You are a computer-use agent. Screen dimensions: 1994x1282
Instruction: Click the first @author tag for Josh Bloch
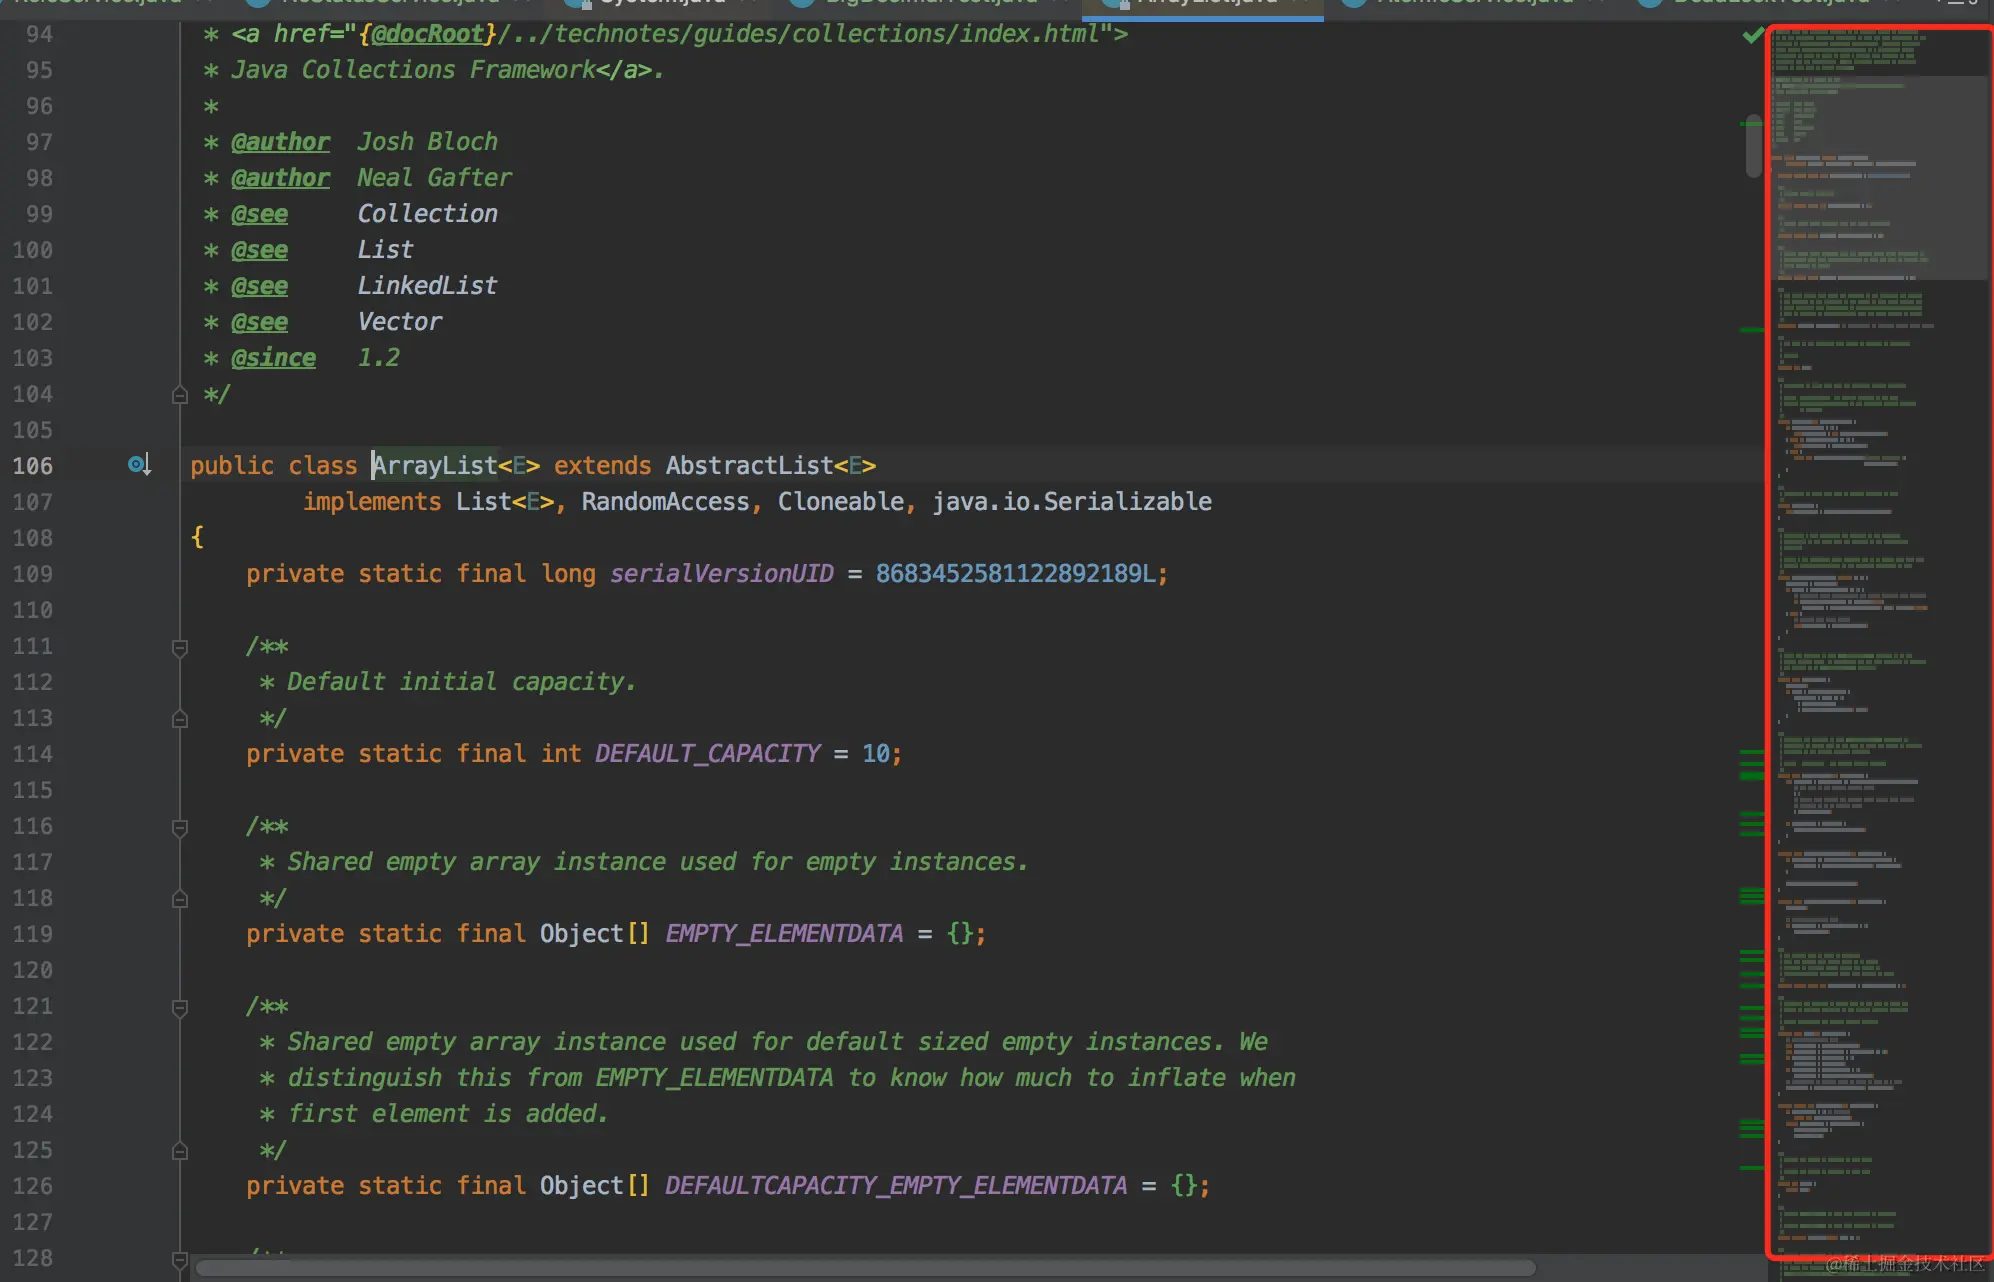(x=280, y=142)
